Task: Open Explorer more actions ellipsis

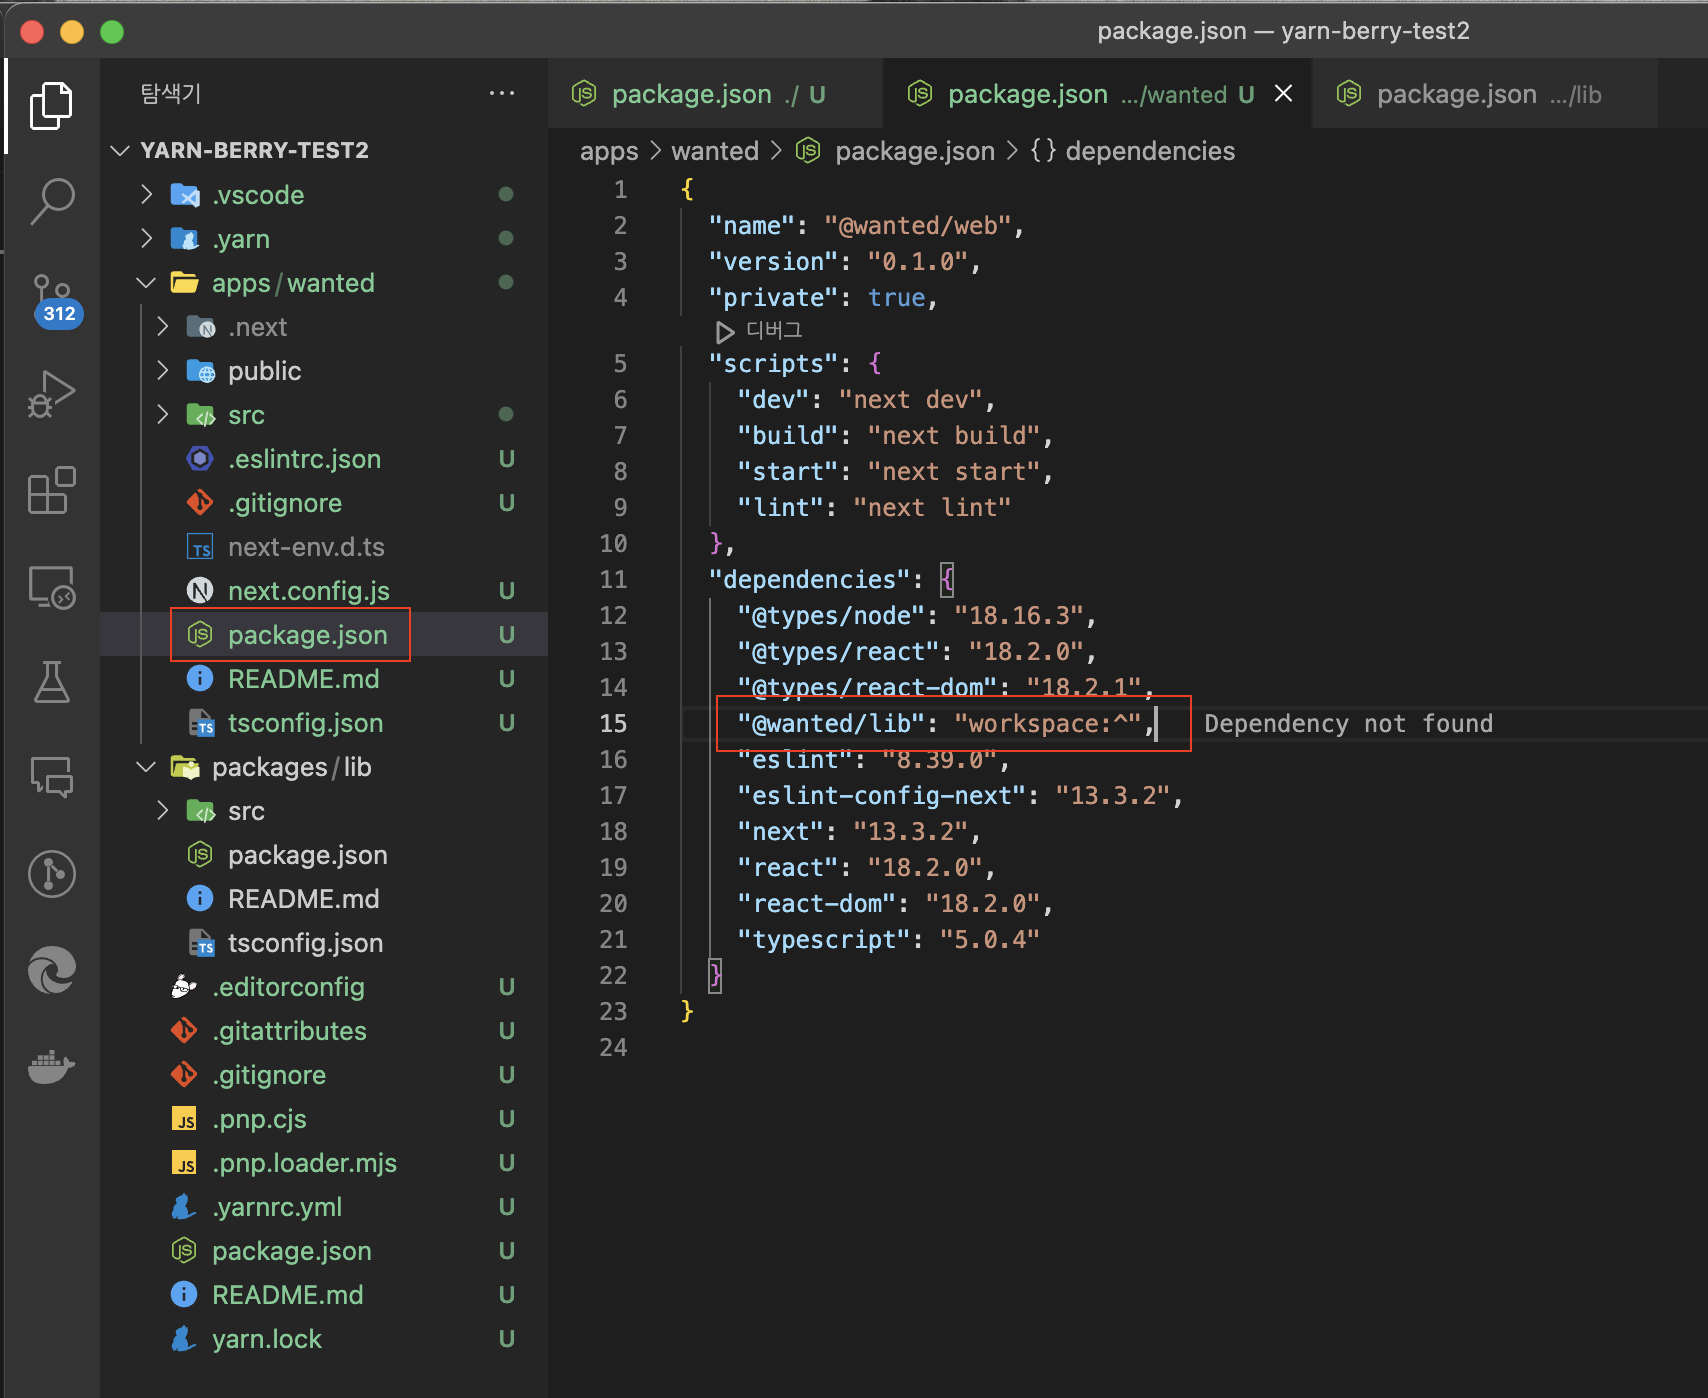Action: pos(502,93)
